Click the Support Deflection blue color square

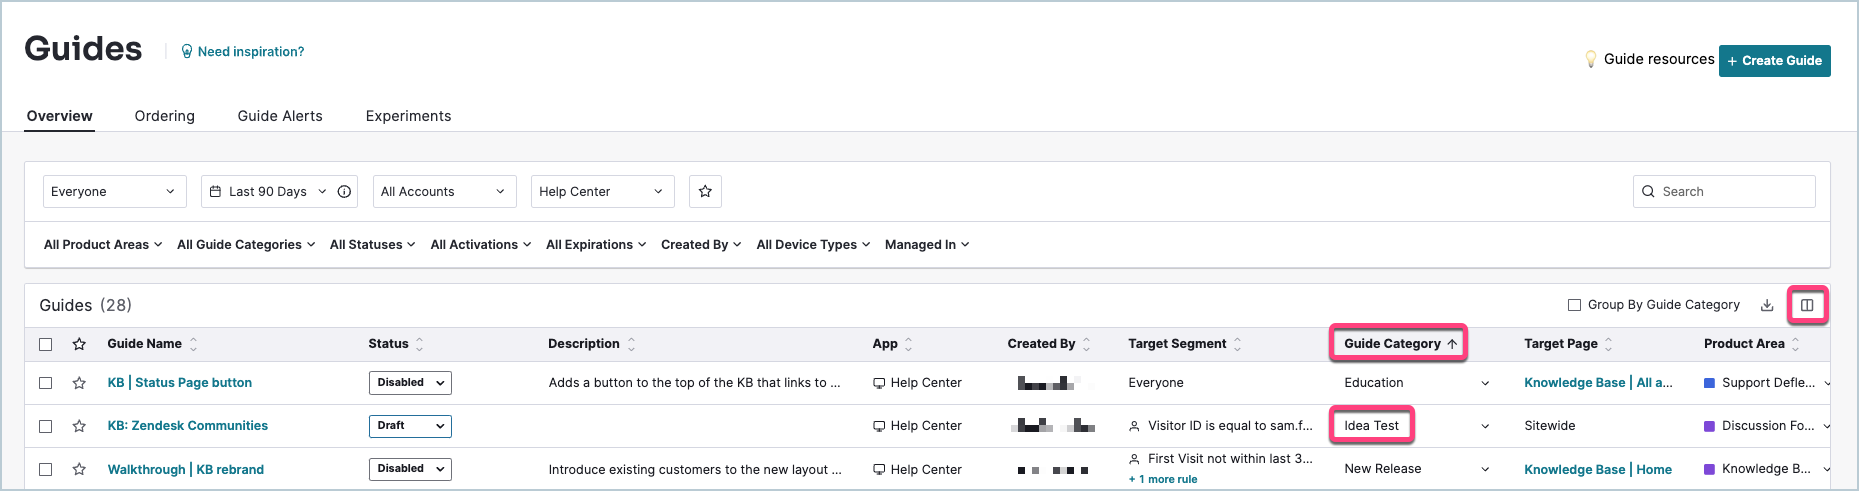(x=1709, y=383)
